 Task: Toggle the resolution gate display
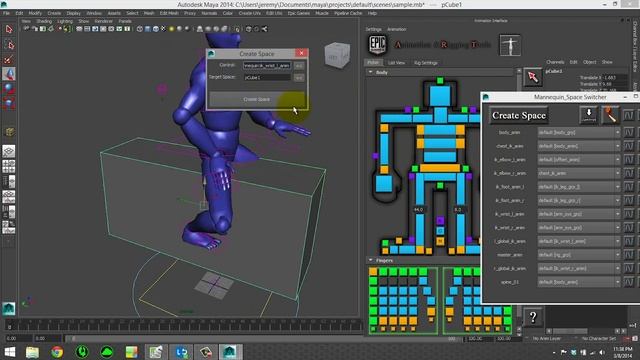pyautogui.click(x=95, y=29)
